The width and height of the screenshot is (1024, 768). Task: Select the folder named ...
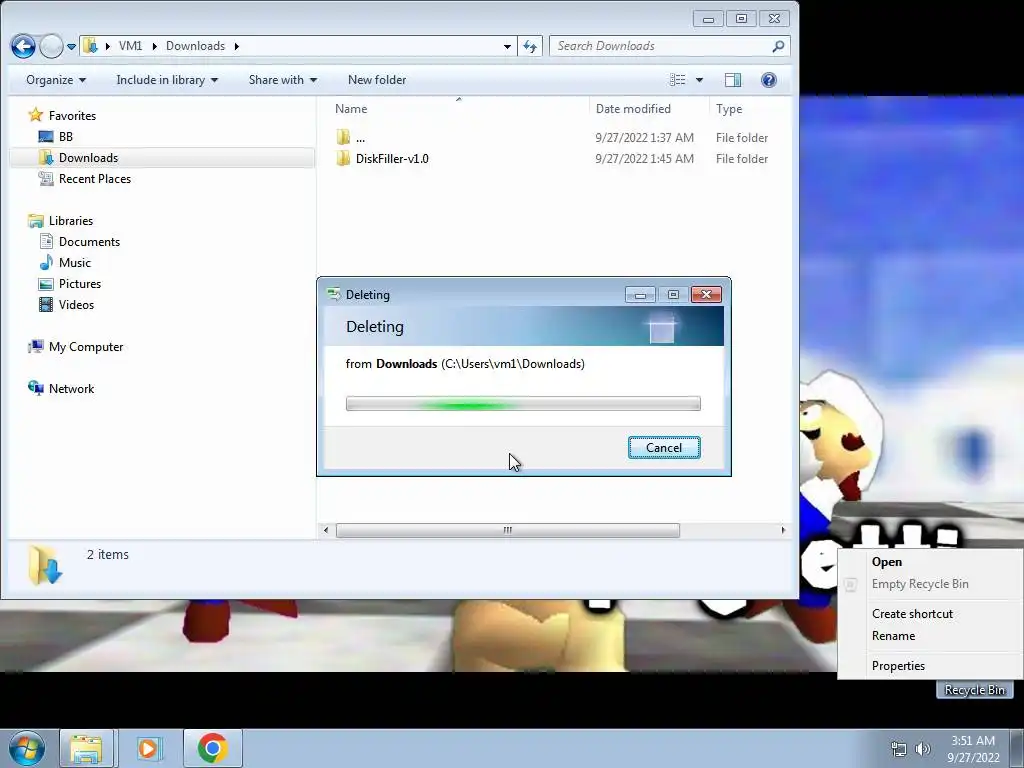[360, 138]
